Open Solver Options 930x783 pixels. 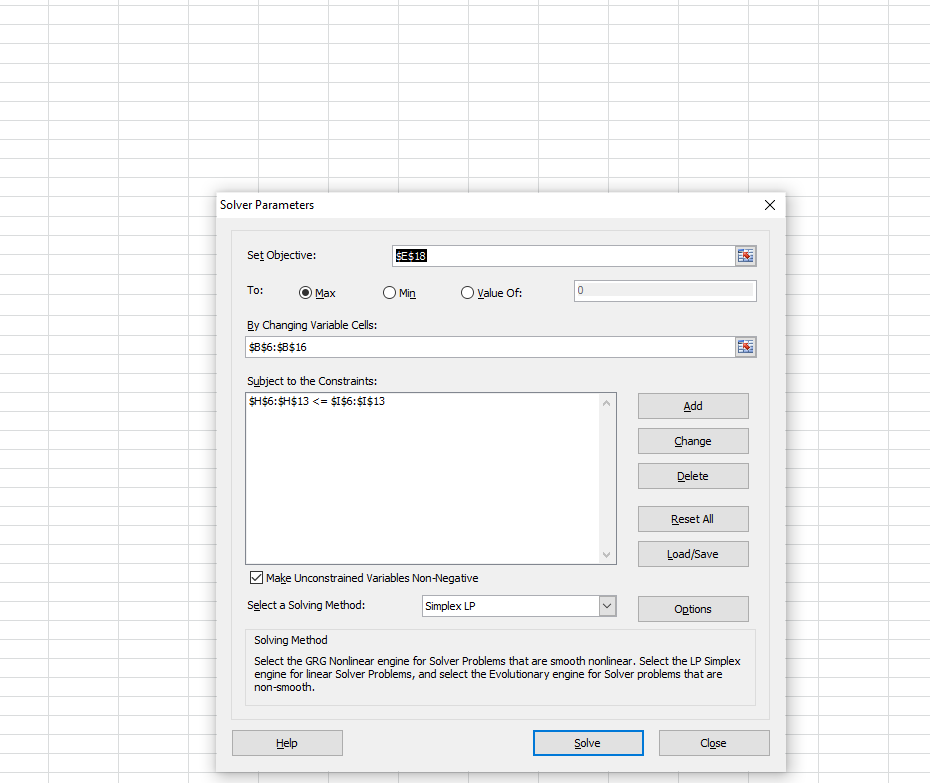tap(692, 608)
